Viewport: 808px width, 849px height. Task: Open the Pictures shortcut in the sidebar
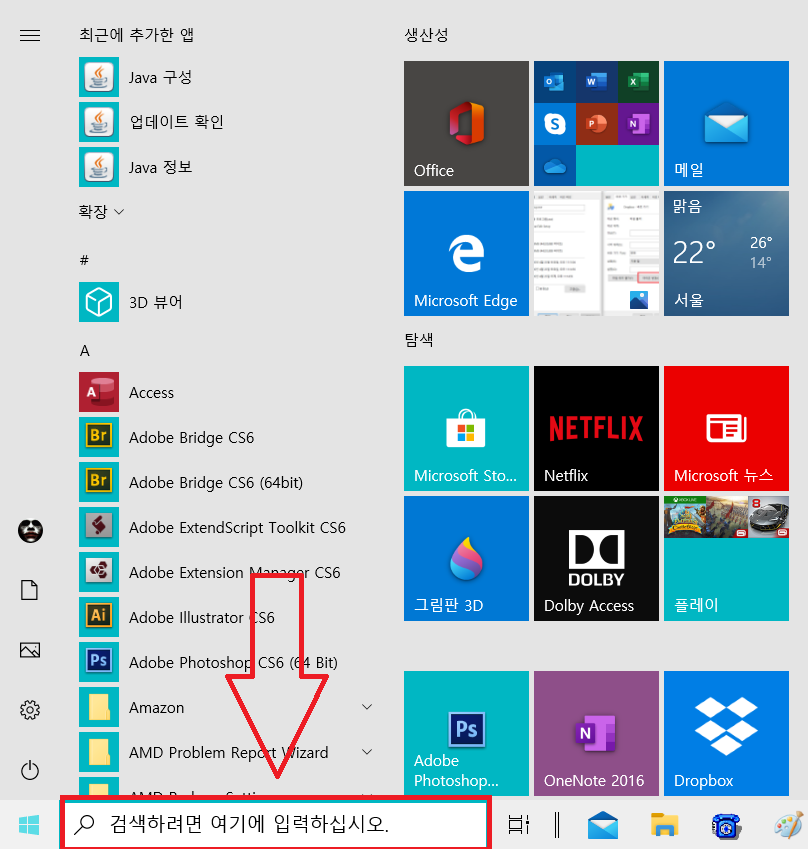30,650
